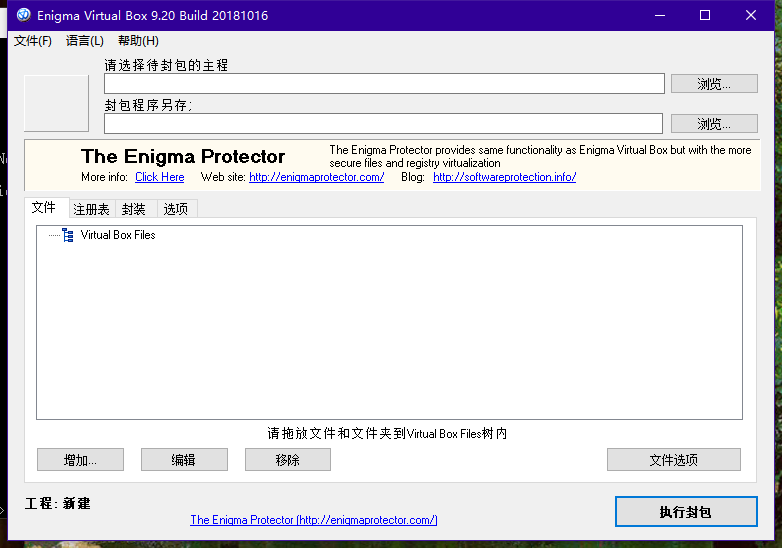782x548 pixels.
Task: Click 浏览 button for main program
Action: coord(714,84)
